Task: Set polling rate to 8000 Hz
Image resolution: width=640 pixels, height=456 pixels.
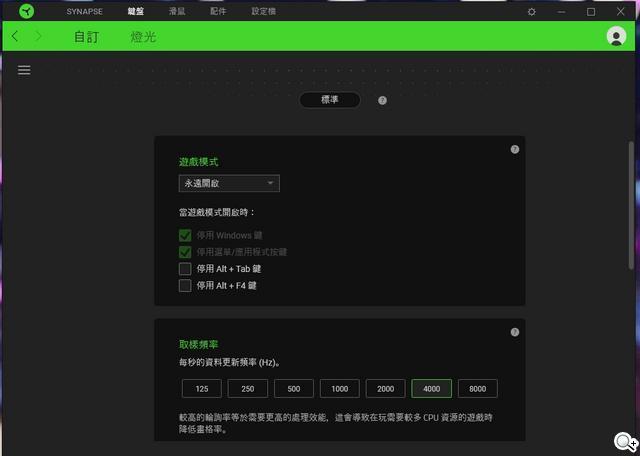Action: coord(478,389)
